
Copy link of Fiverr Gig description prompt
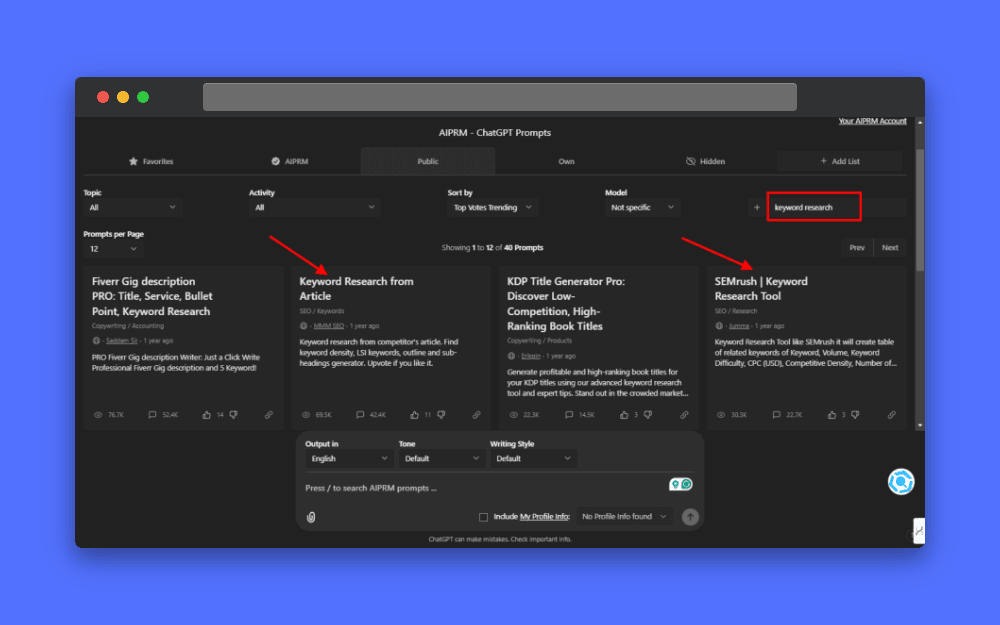coord(268,415)
